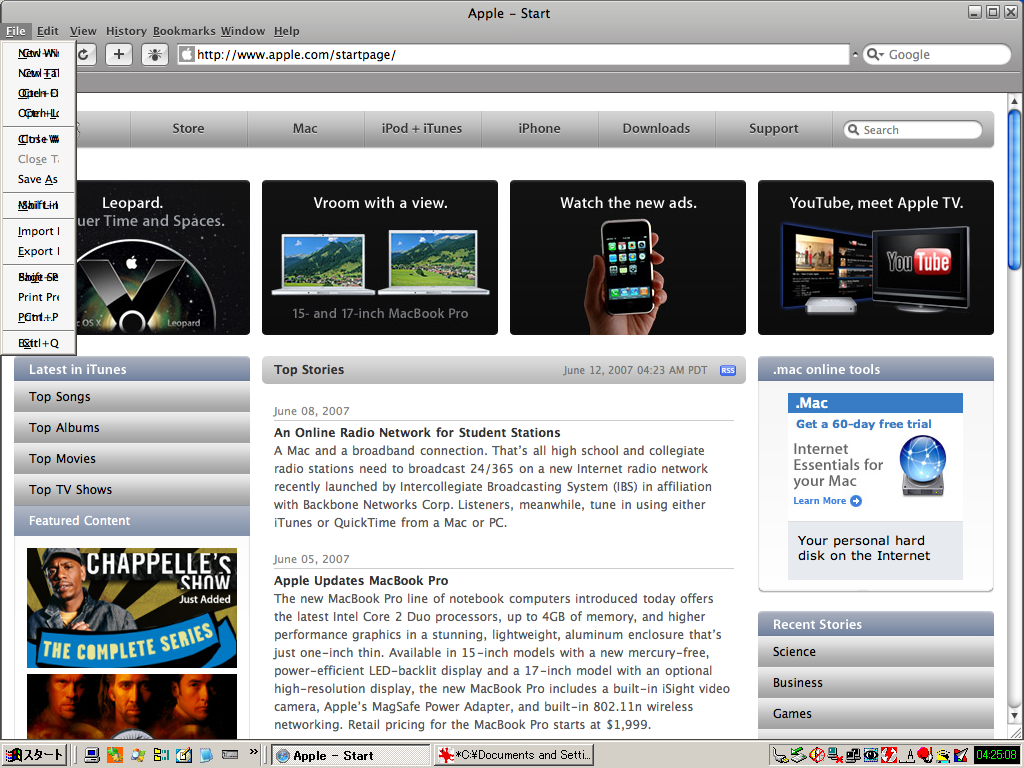Open the Top Albums link
The height and width of the screenshot is (768, 1024).
coord(132,428)
